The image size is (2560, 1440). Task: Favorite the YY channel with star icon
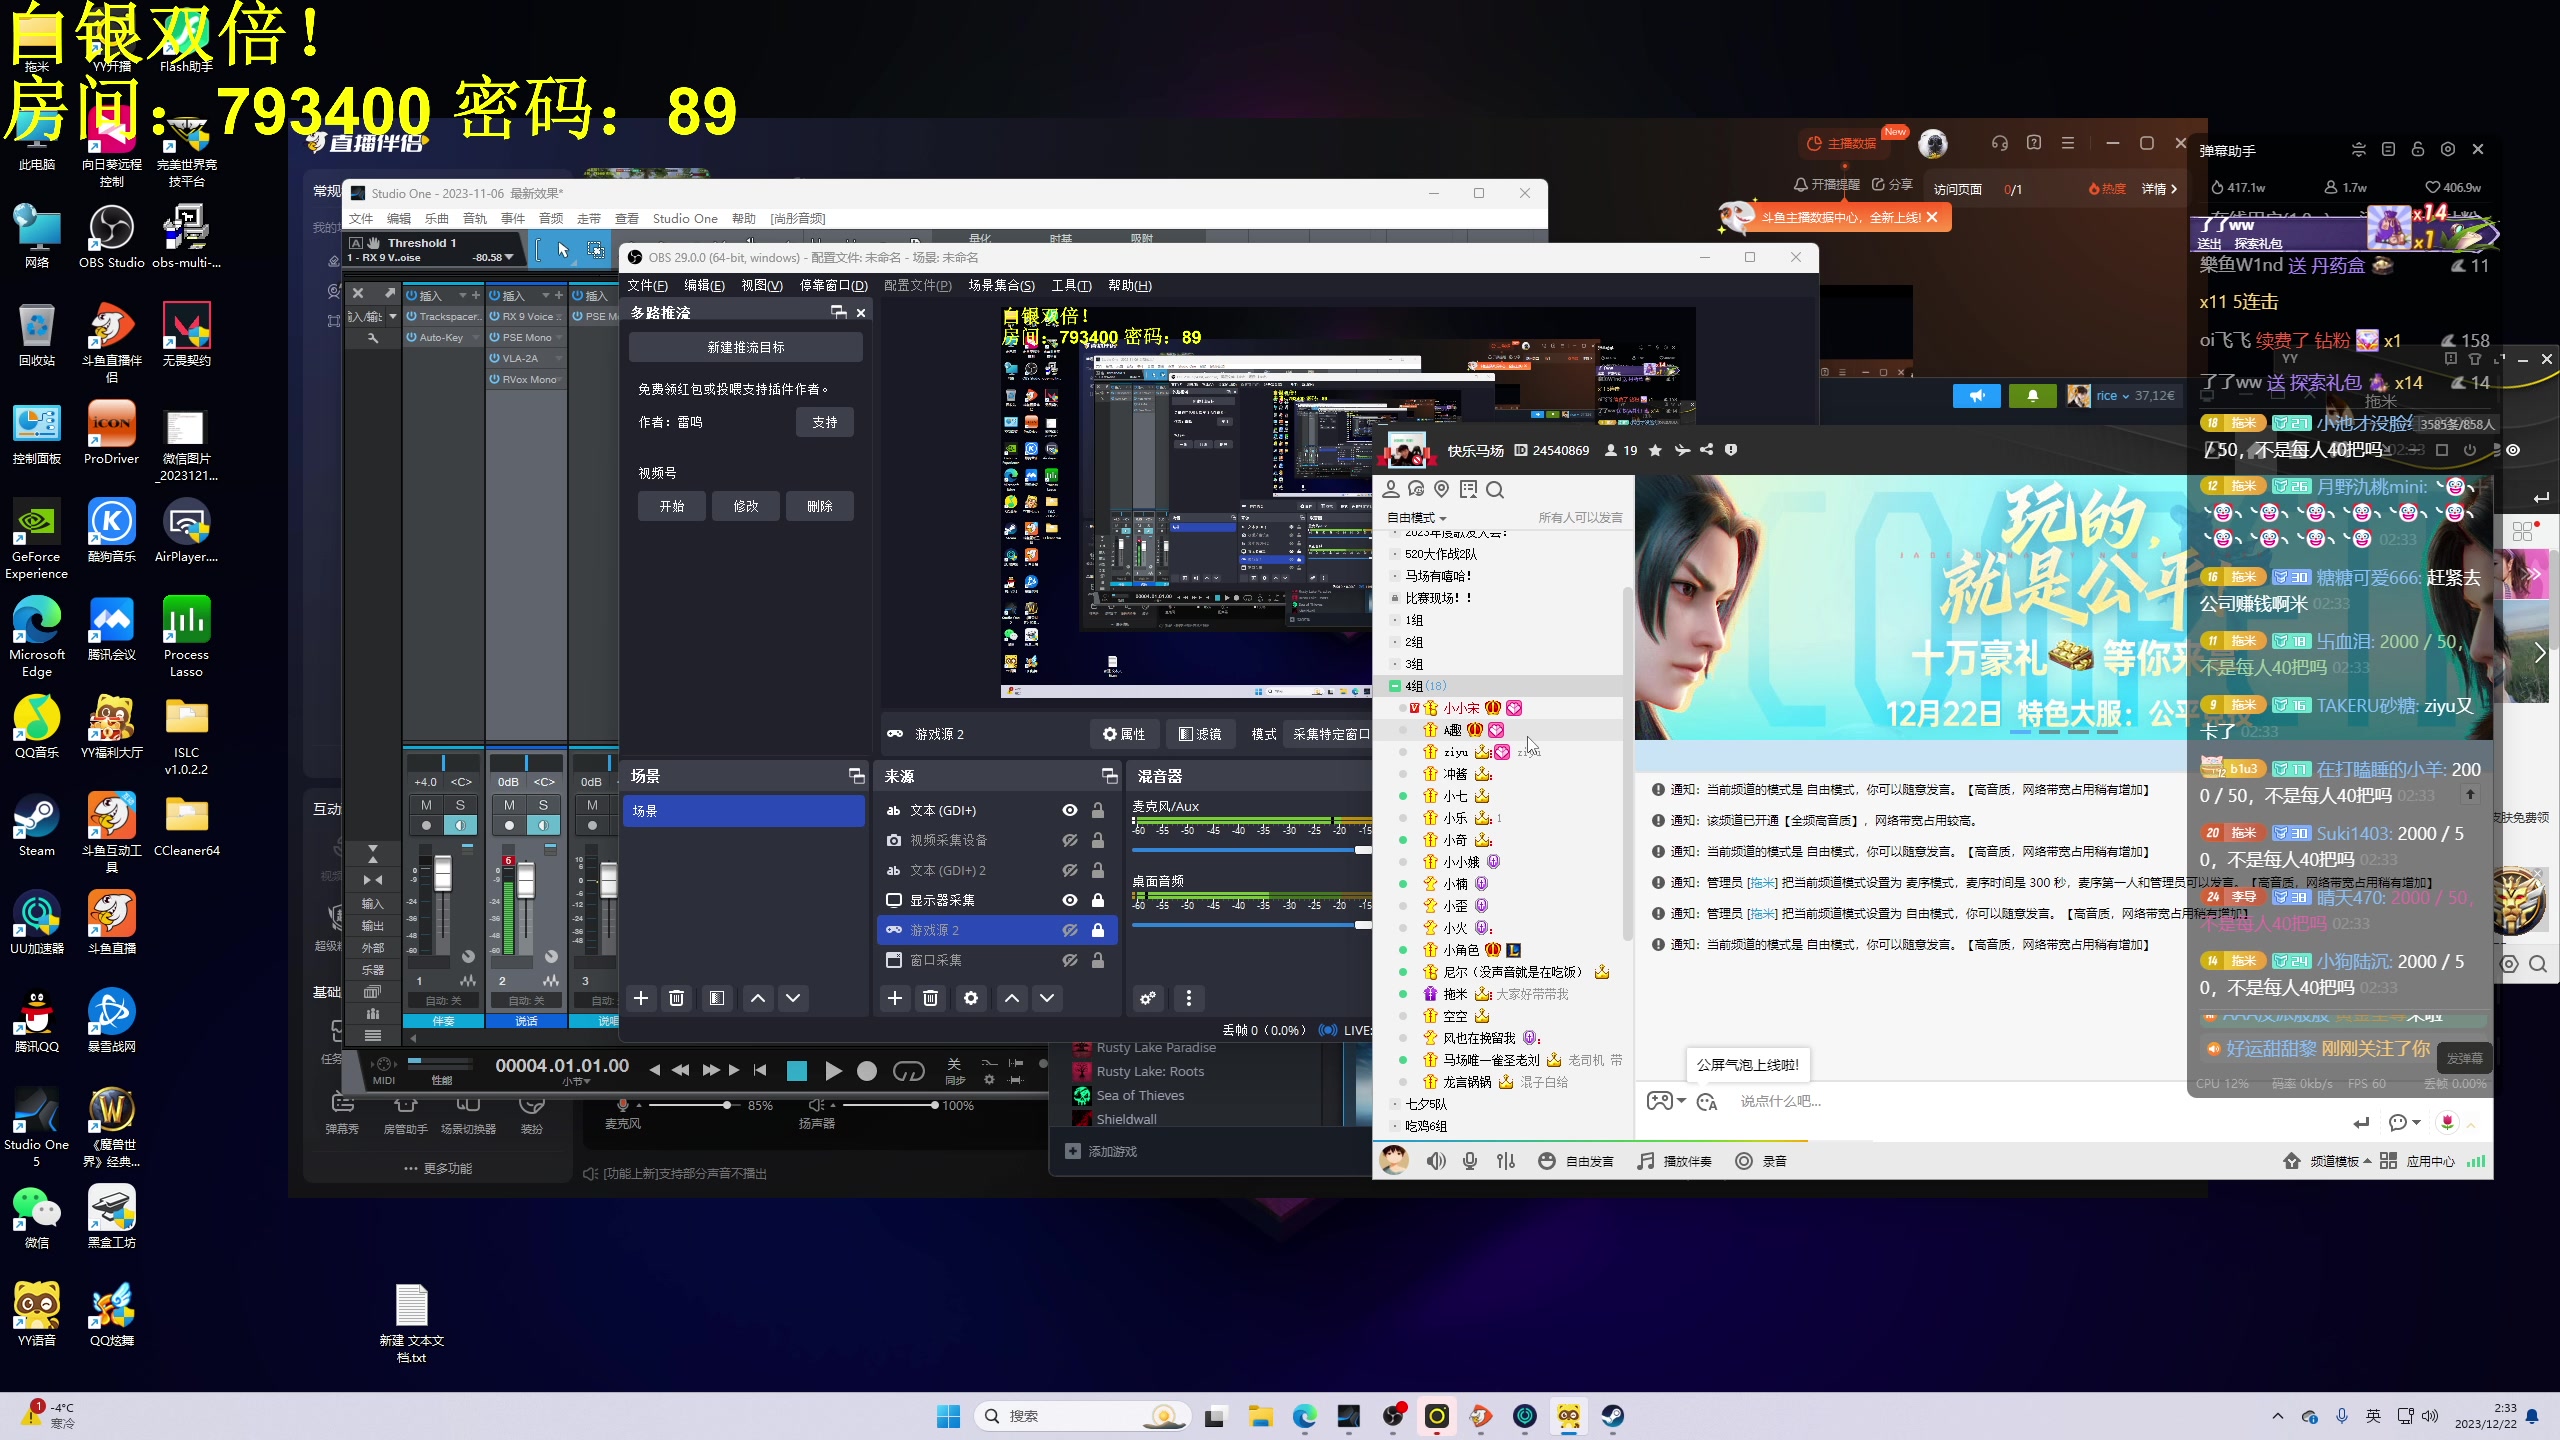click(1656, 450)
